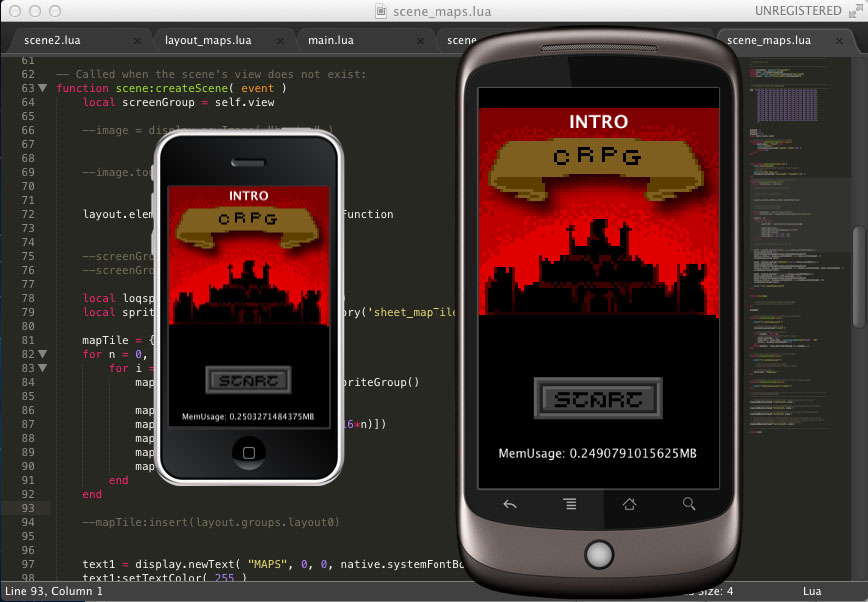Click the iPhone earpiece speaker slot

(x=249, y=163)
